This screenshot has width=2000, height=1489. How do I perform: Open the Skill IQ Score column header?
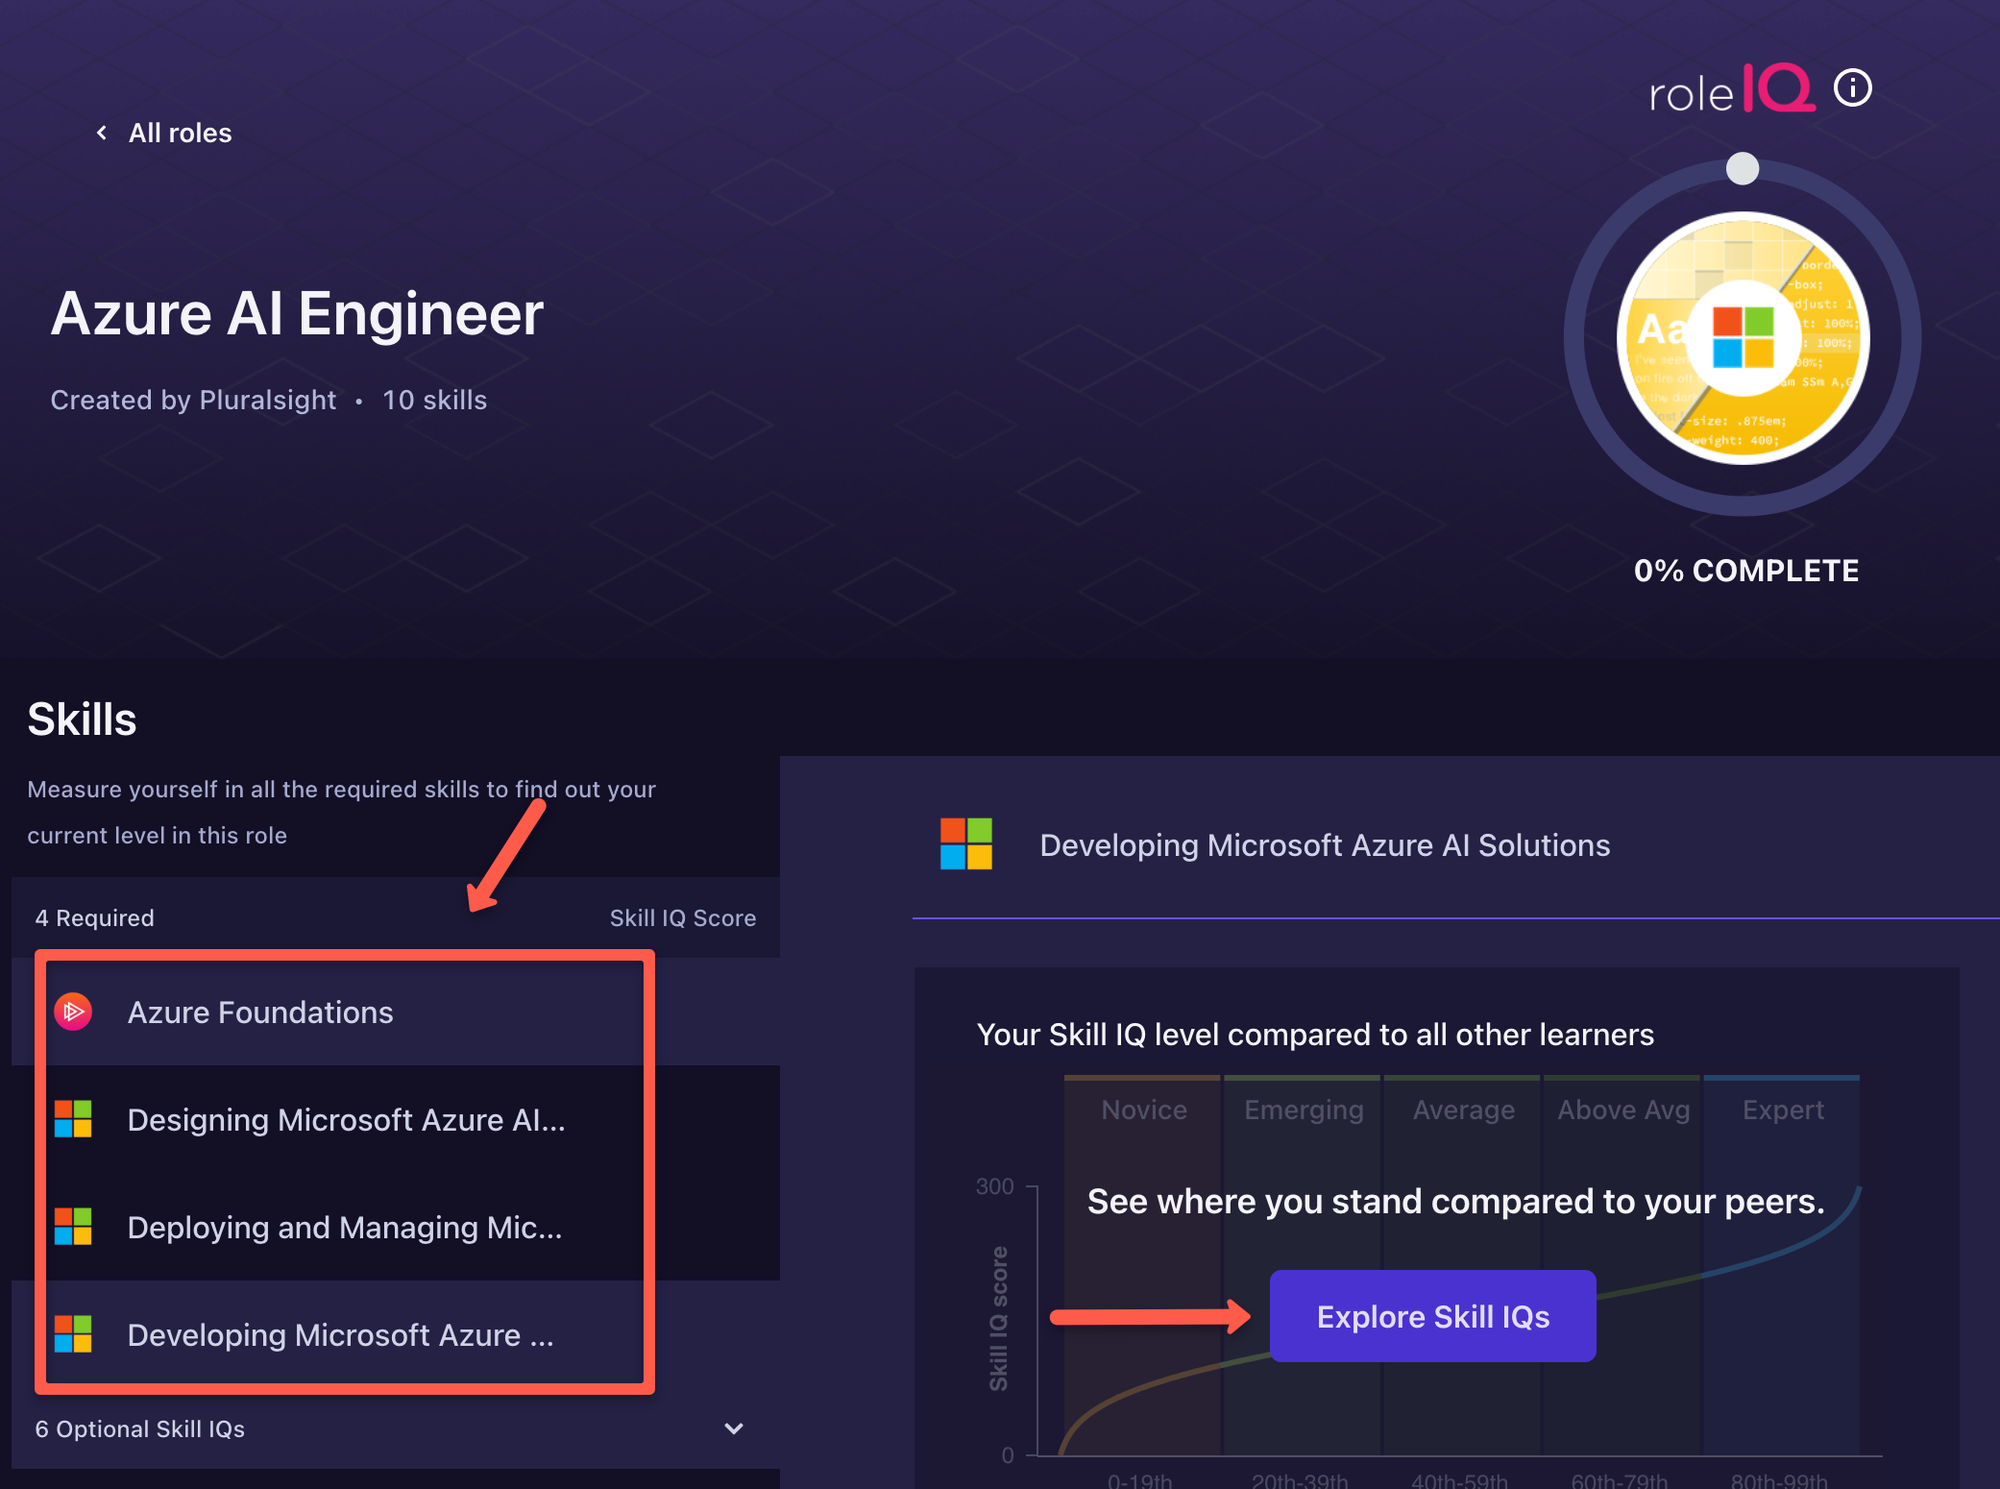tap(683, 917)
